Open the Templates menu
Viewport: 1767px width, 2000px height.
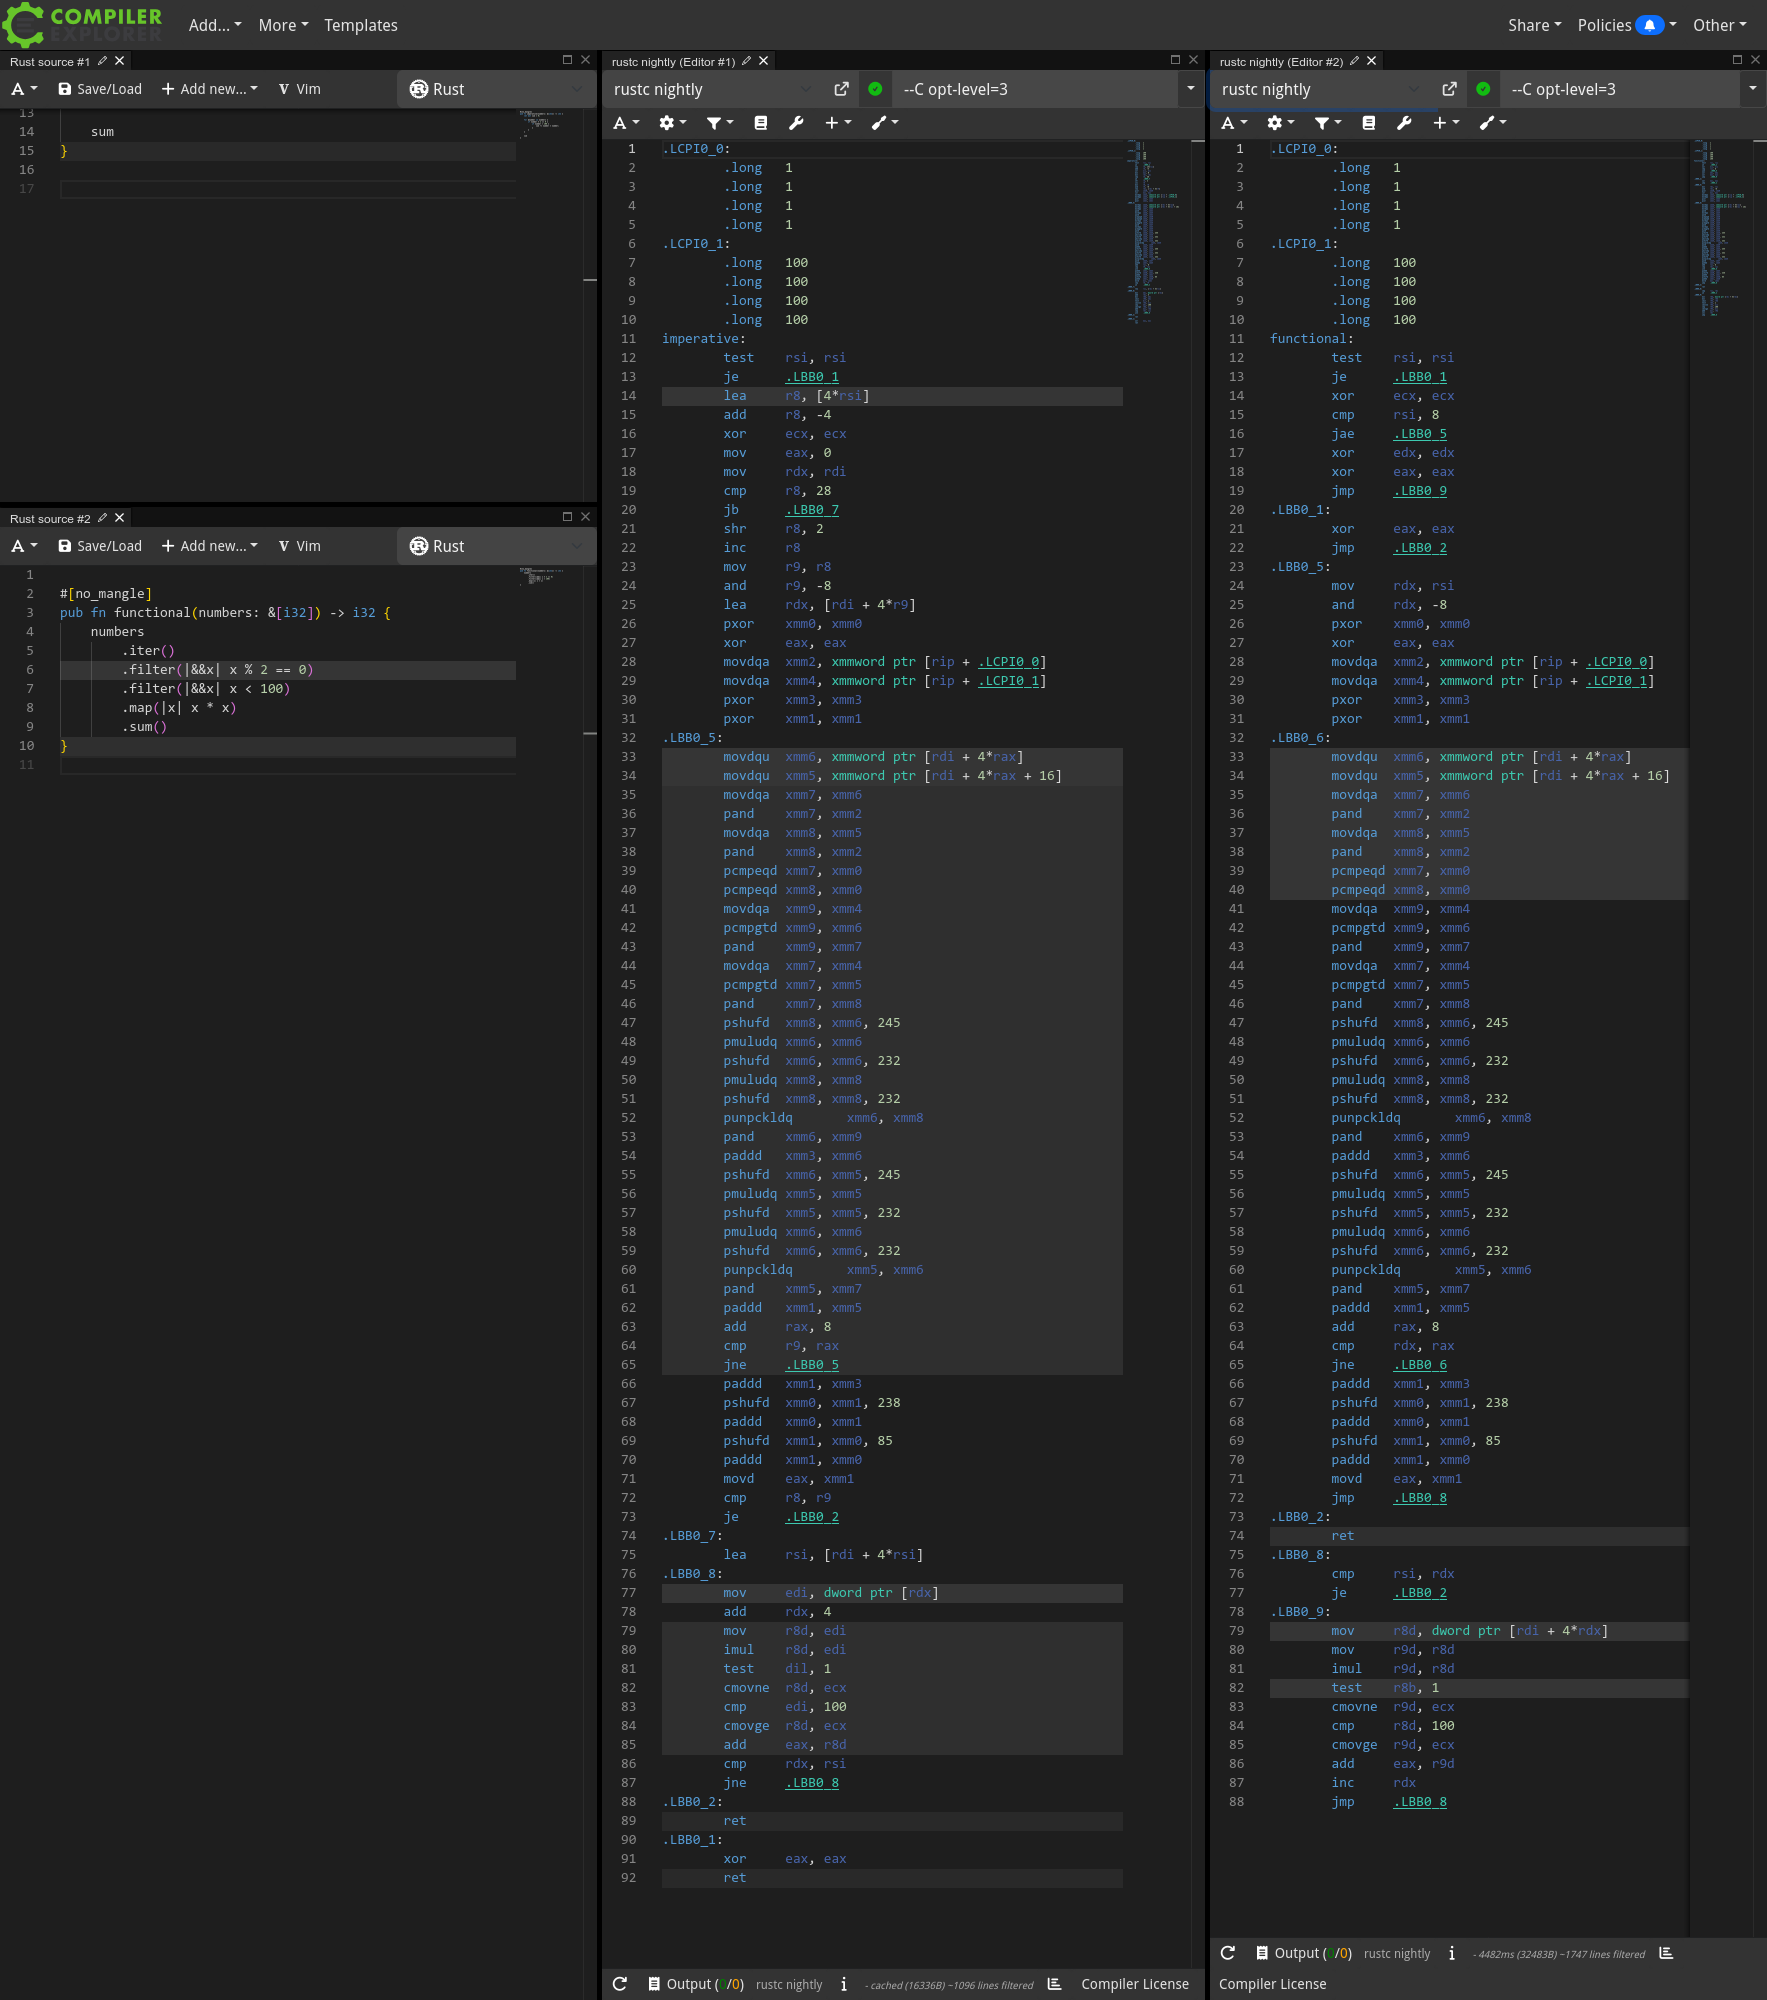coord(361,25)
